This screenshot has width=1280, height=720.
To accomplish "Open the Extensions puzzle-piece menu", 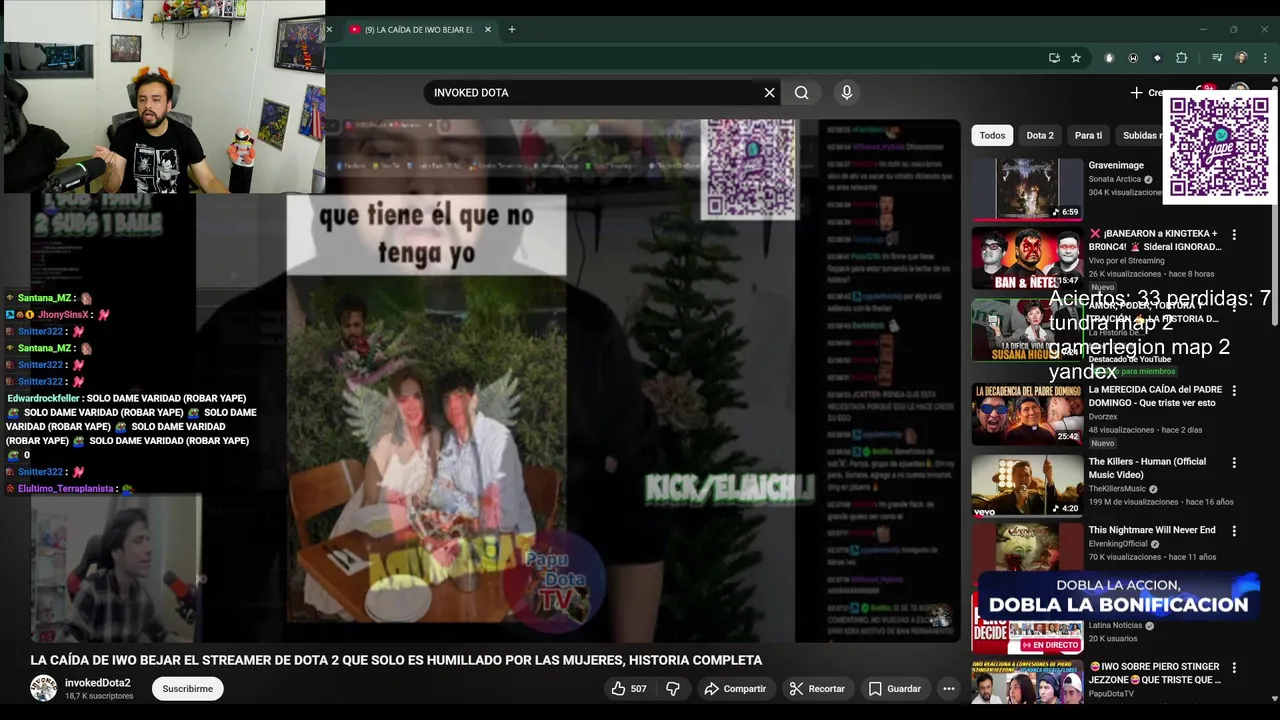I will point(1181,58).
